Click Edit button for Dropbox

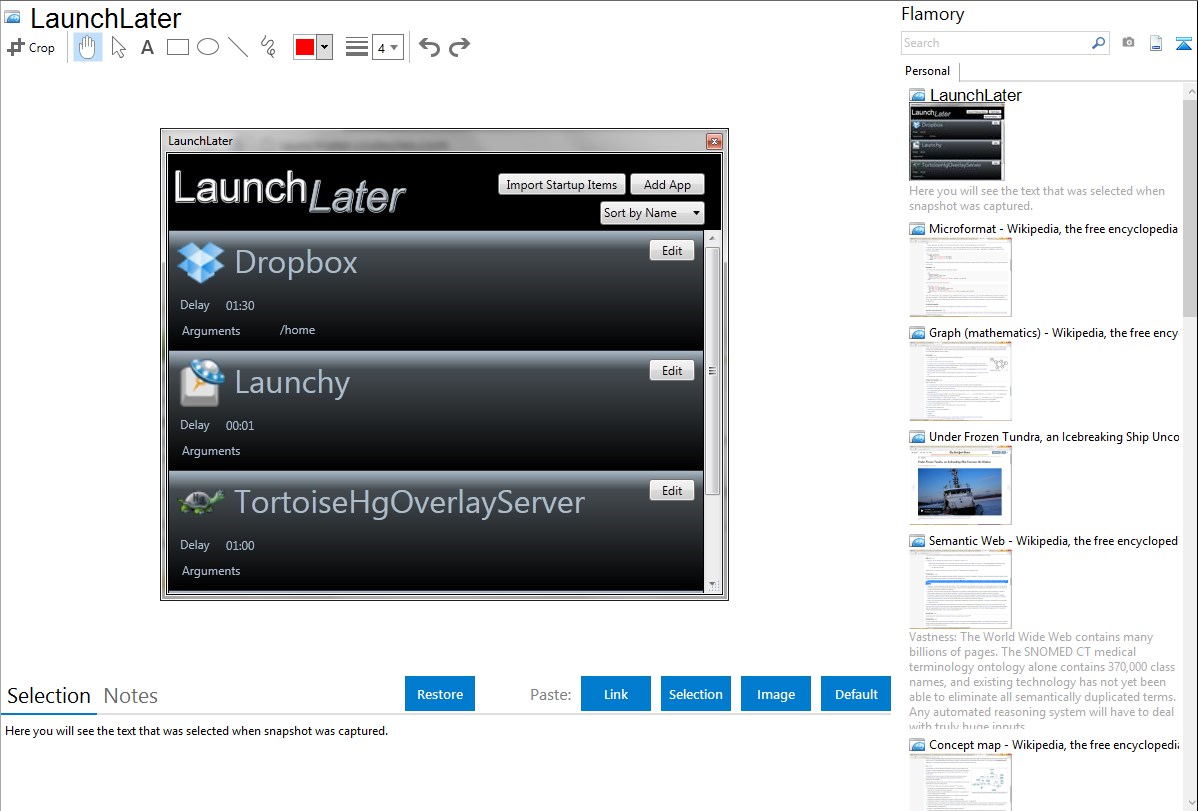[x=672, y=251]
